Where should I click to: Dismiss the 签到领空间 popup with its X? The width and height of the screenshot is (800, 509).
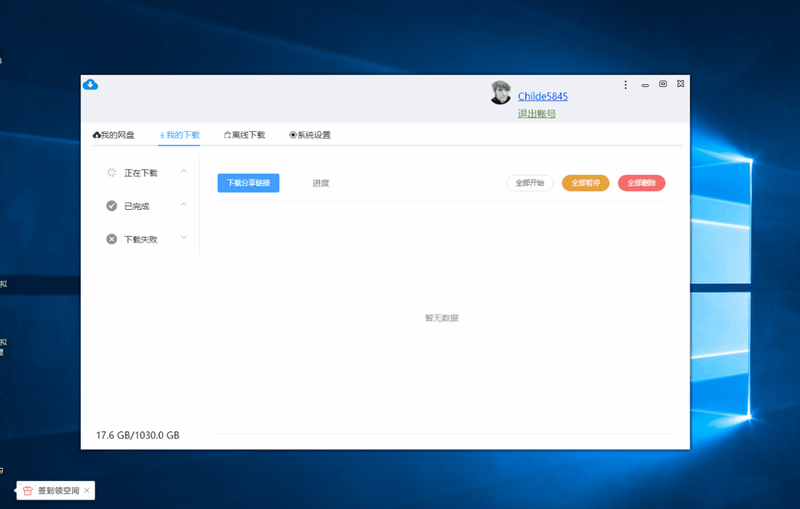(87, 491)
